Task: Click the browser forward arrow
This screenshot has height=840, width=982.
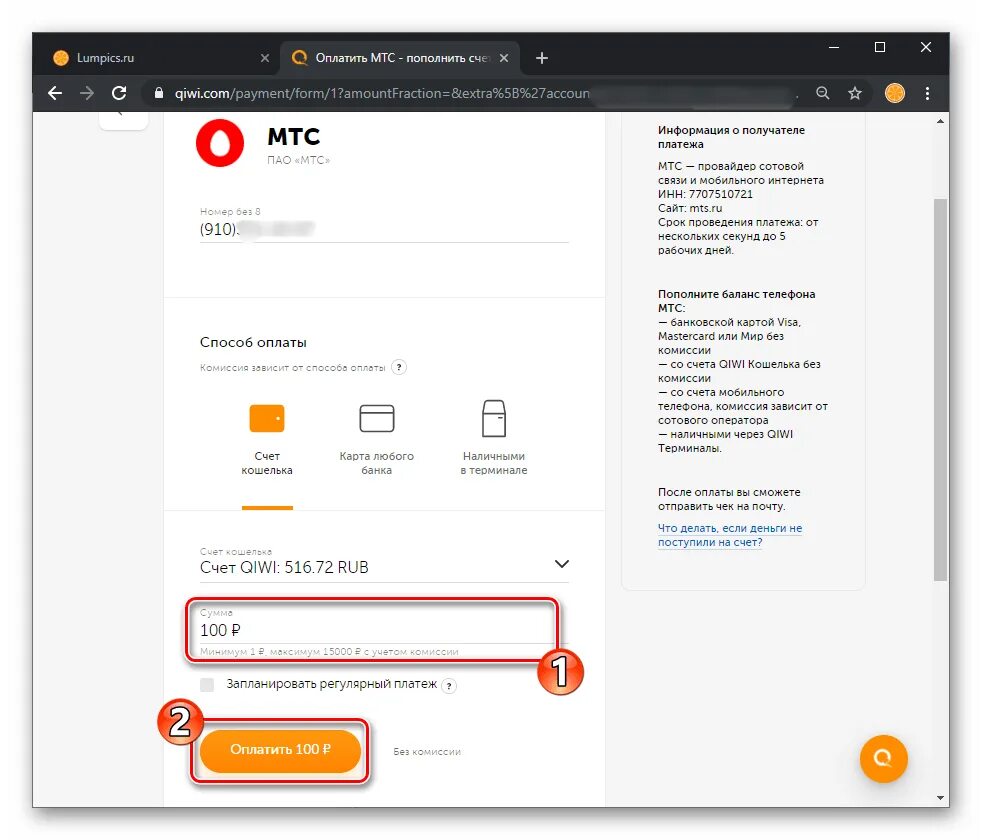Action: point(87,93)
